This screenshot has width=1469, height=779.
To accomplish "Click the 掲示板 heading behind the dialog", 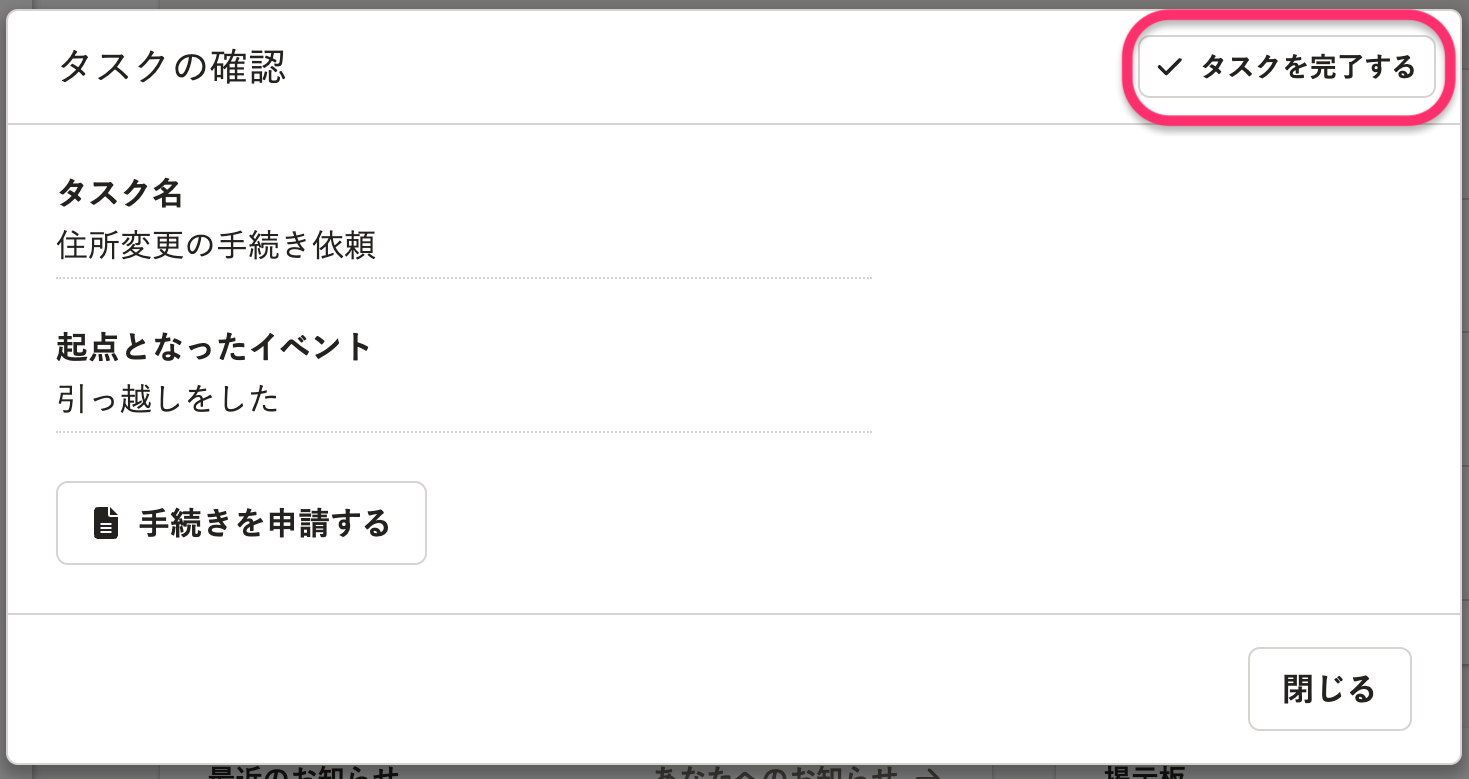I will tap(1144, 773).
